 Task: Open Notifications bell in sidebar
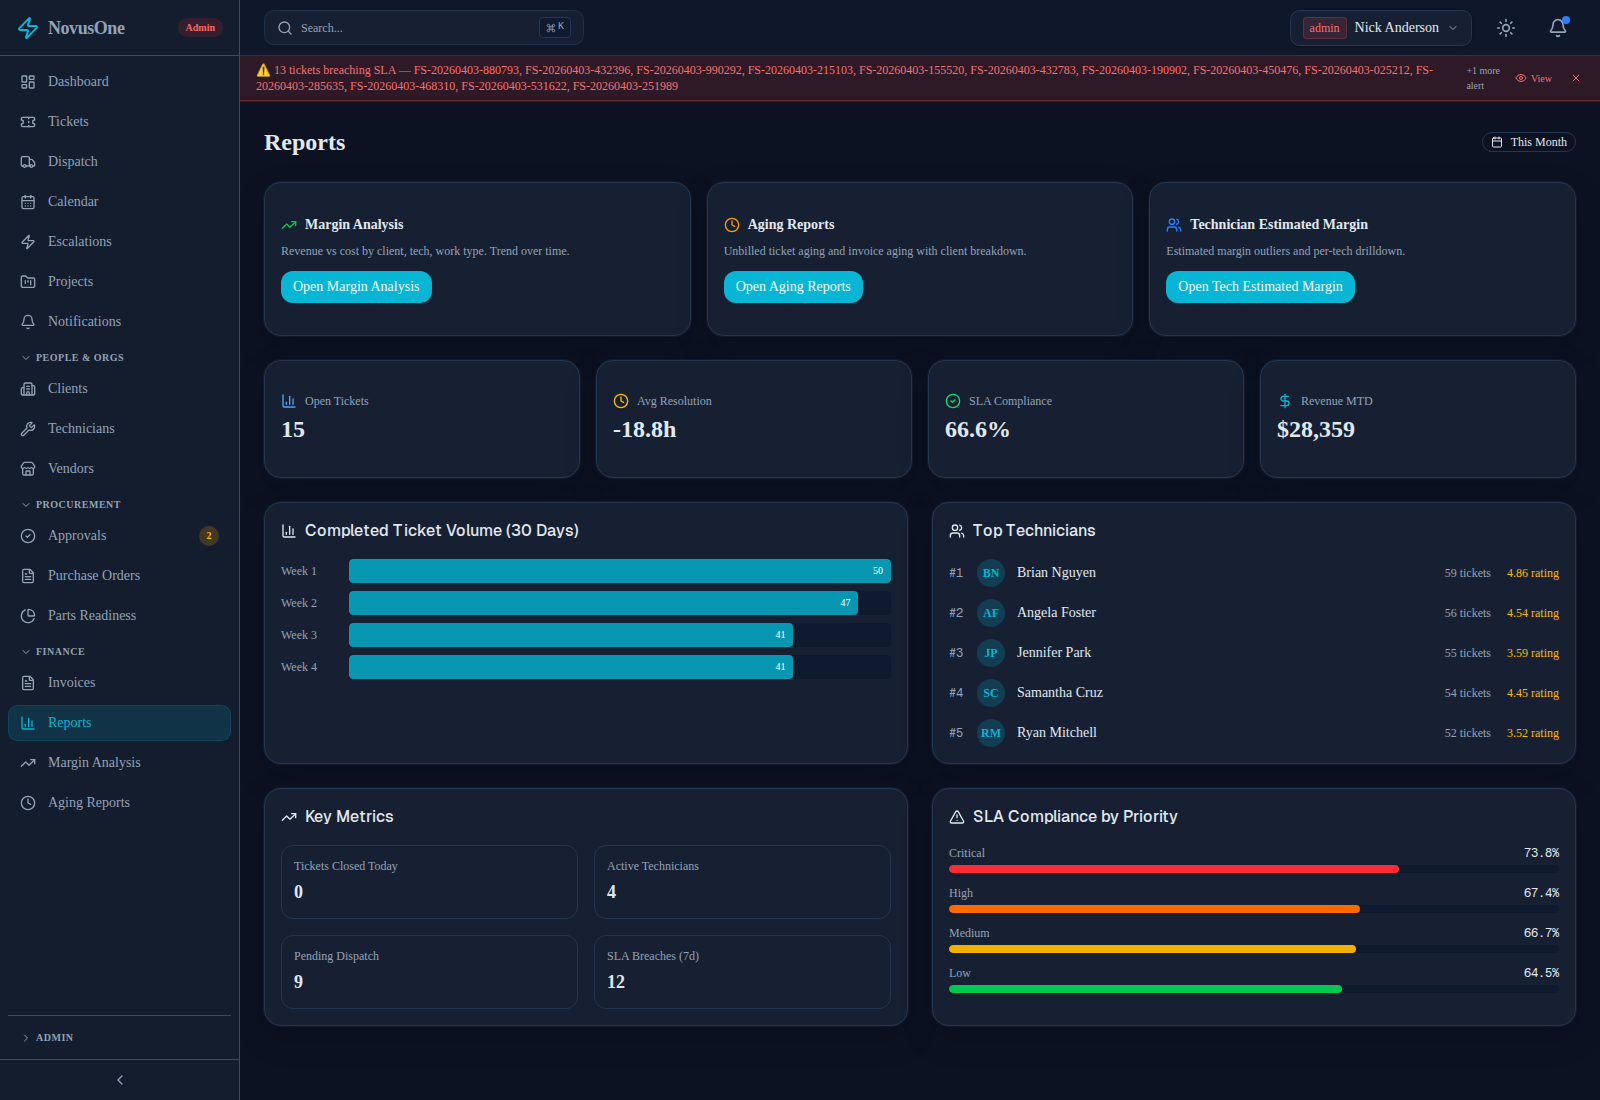(x=28, y=322)
